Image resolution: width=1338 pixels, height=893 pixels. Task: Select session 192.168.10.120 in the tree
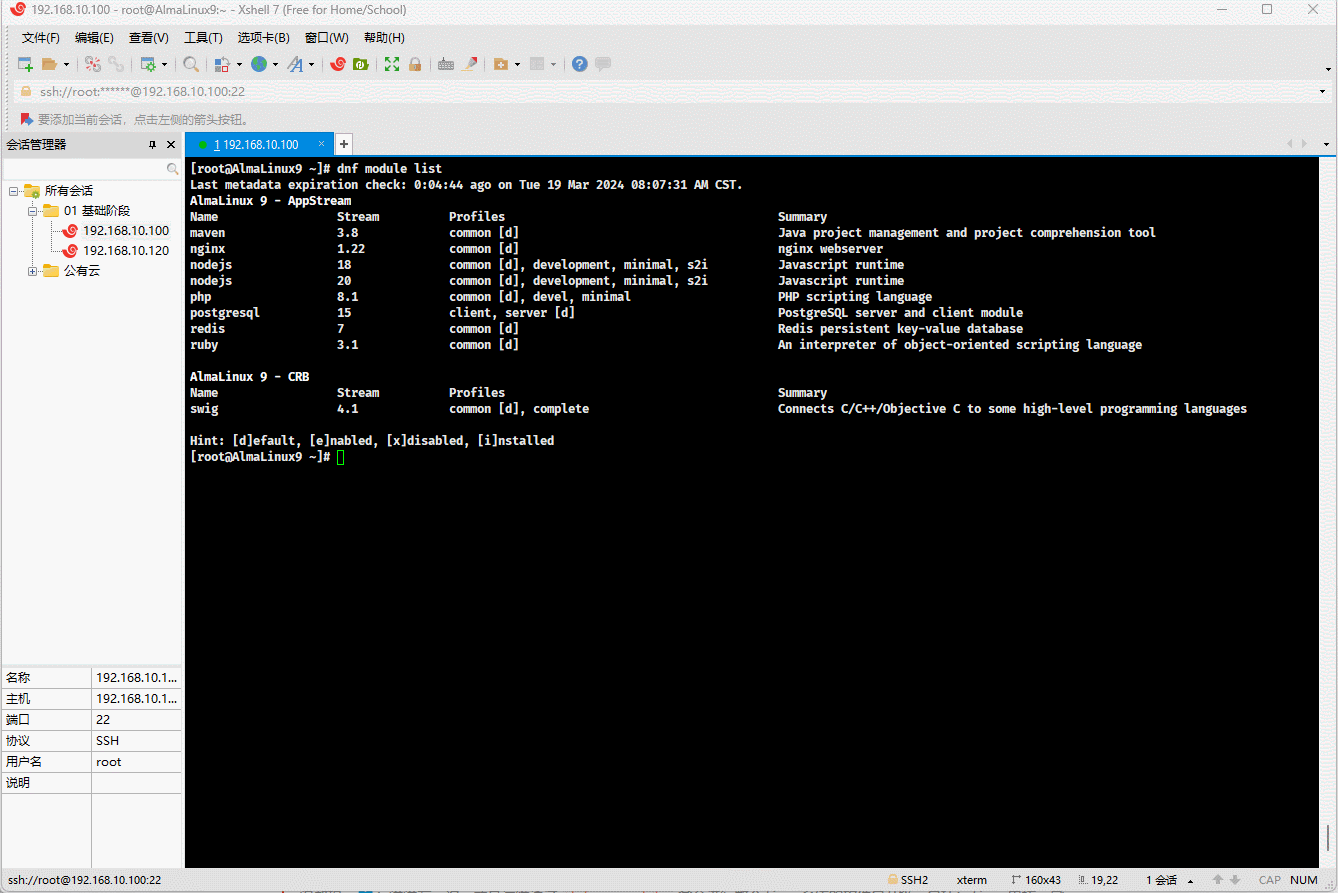(x=126, y=251)
